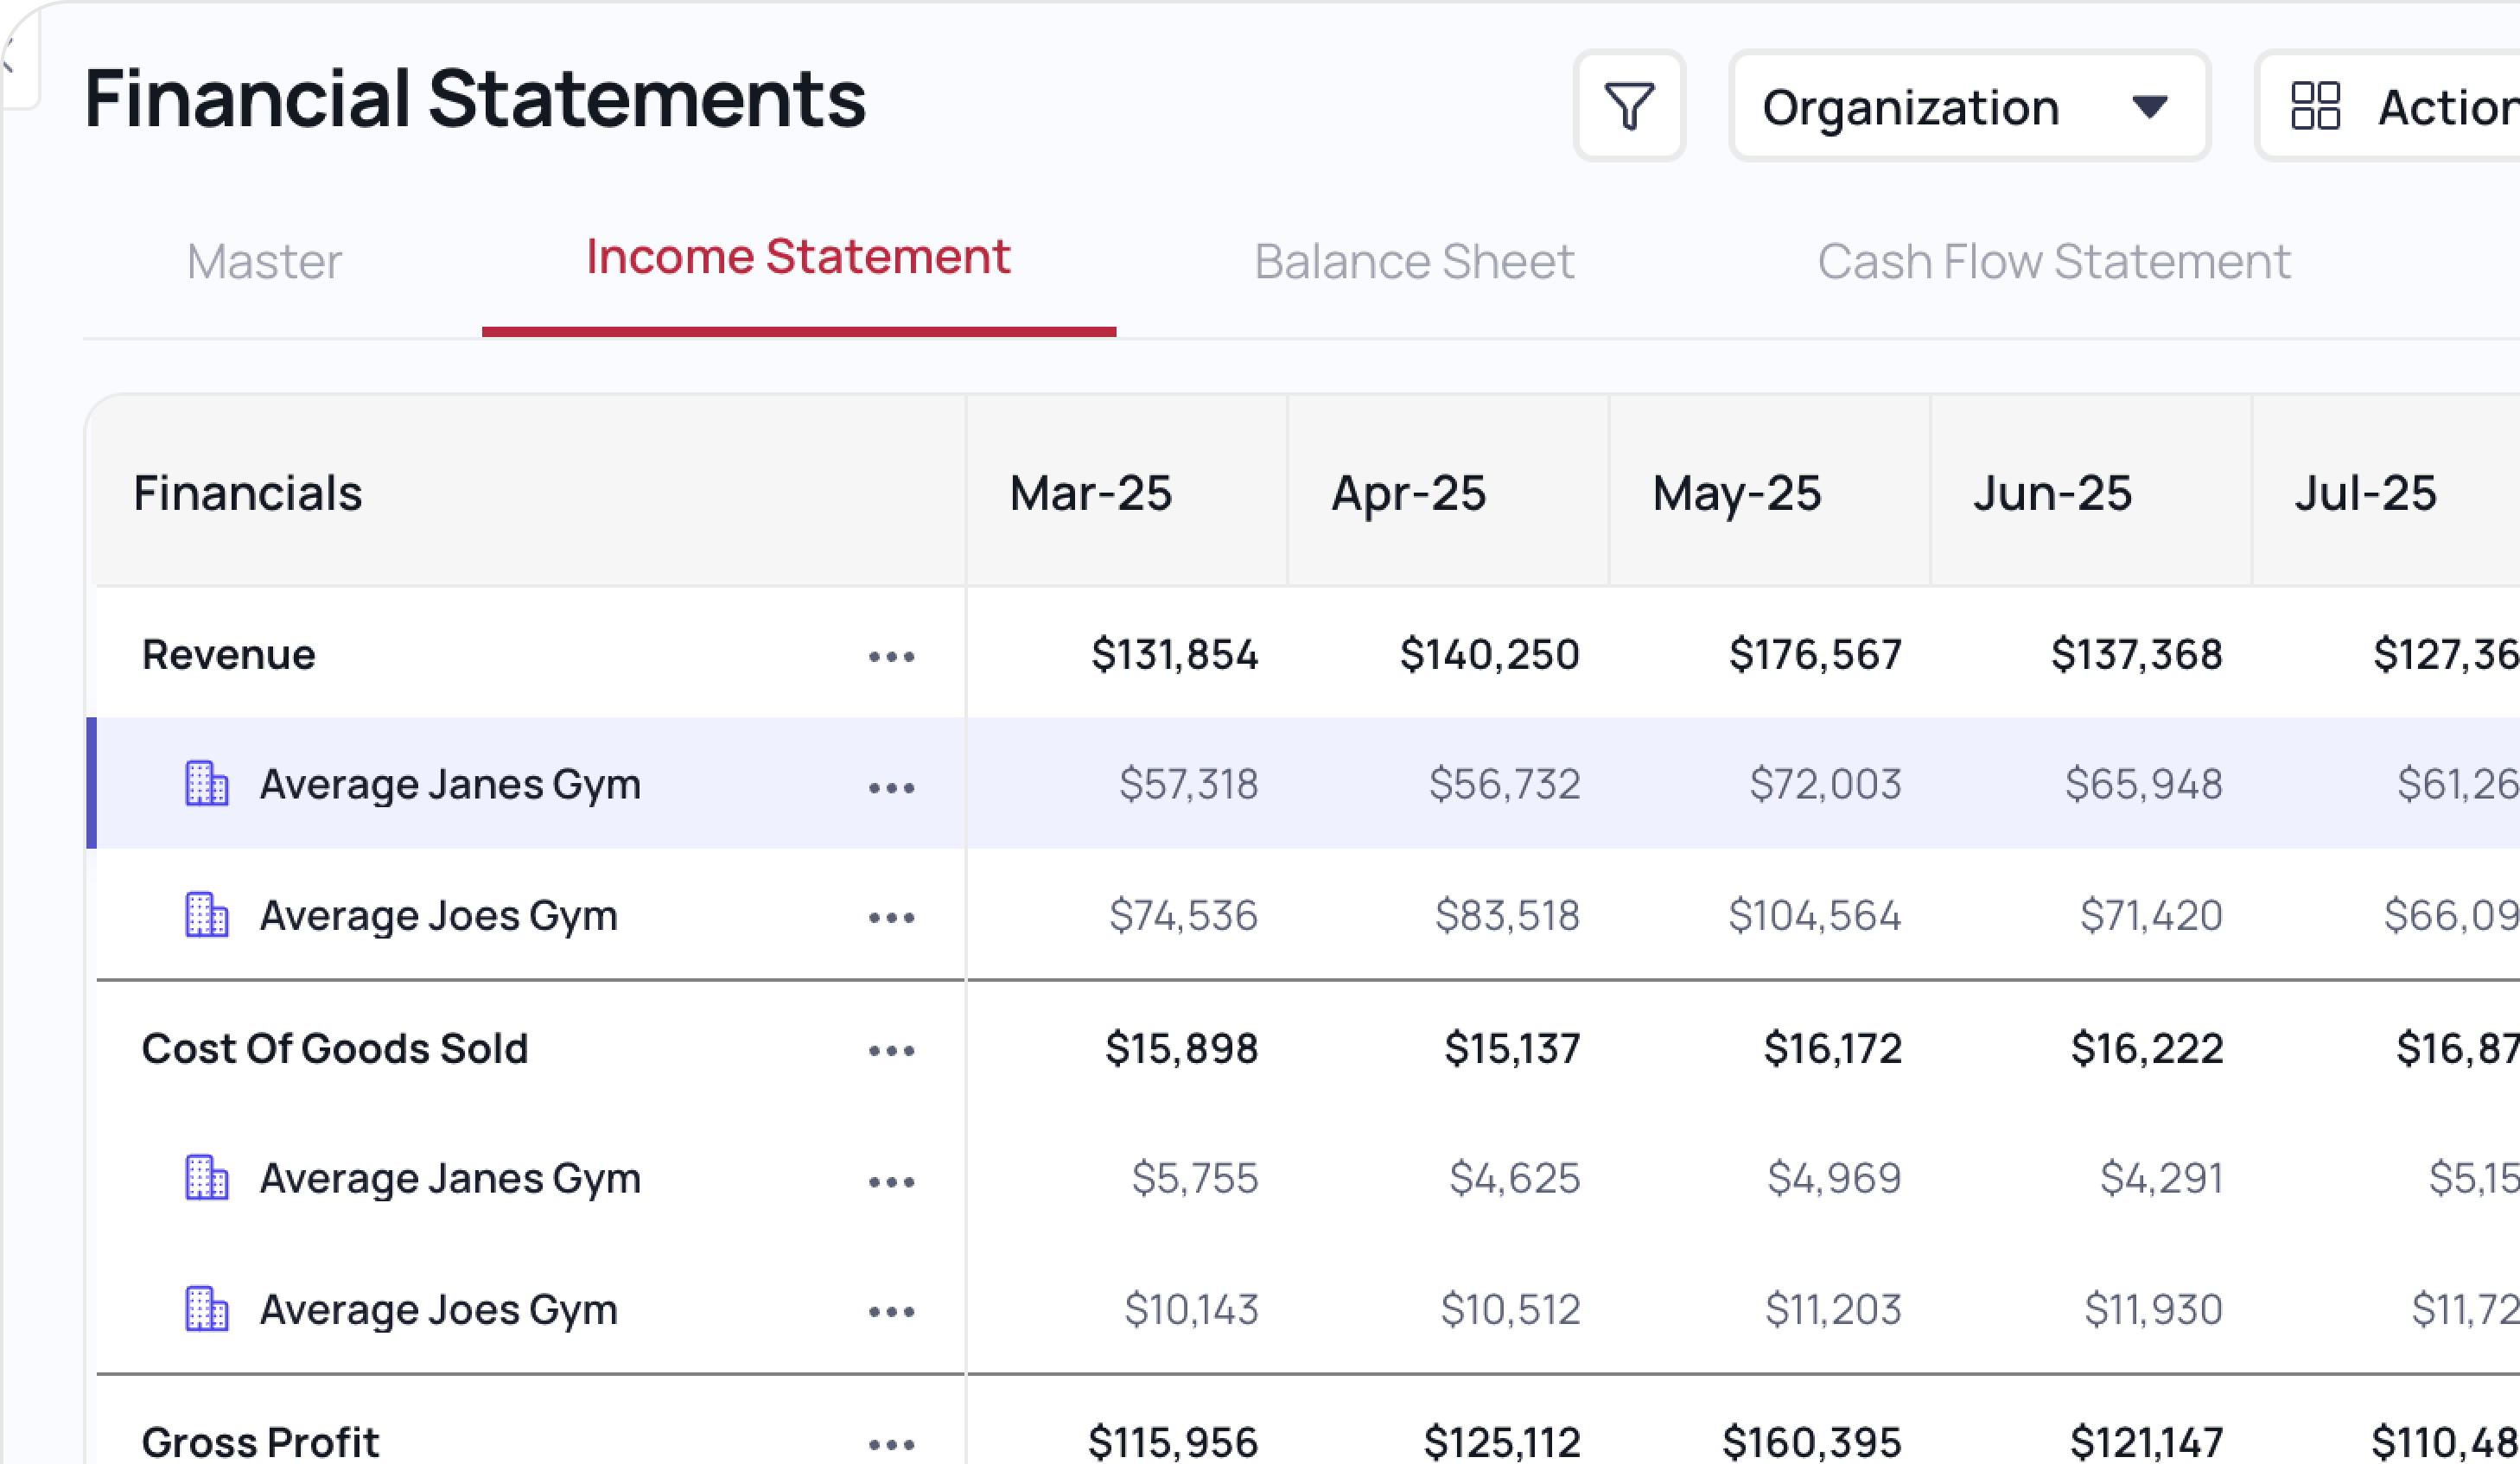Open the Balance Sheet tab

coord(1414,262)
